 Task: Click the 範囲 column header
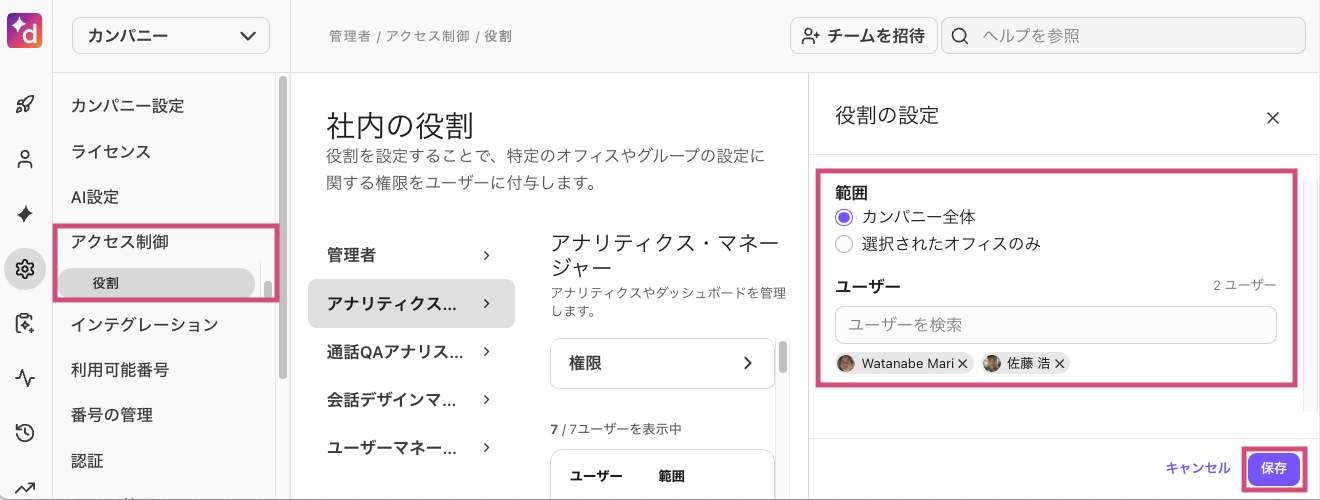671,477
